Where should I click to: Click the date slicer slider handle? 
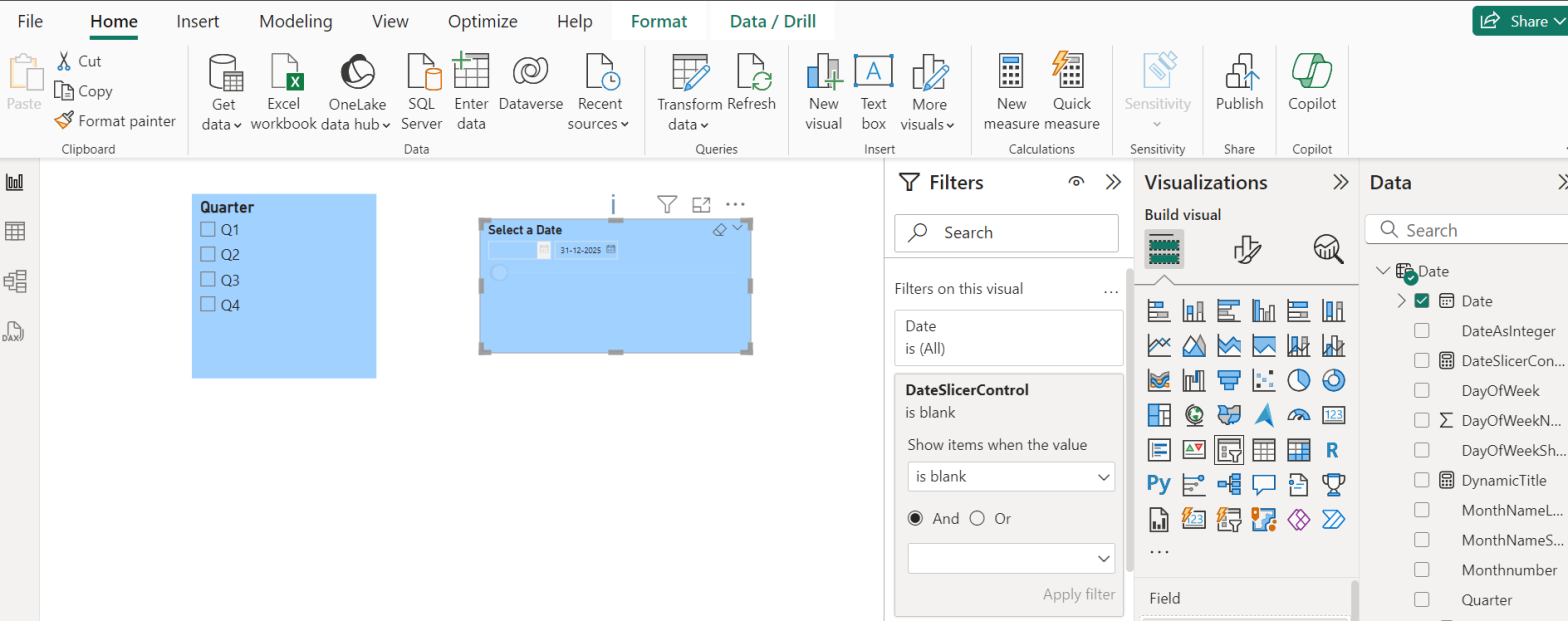pyautogui.click(x=500, y=272)
